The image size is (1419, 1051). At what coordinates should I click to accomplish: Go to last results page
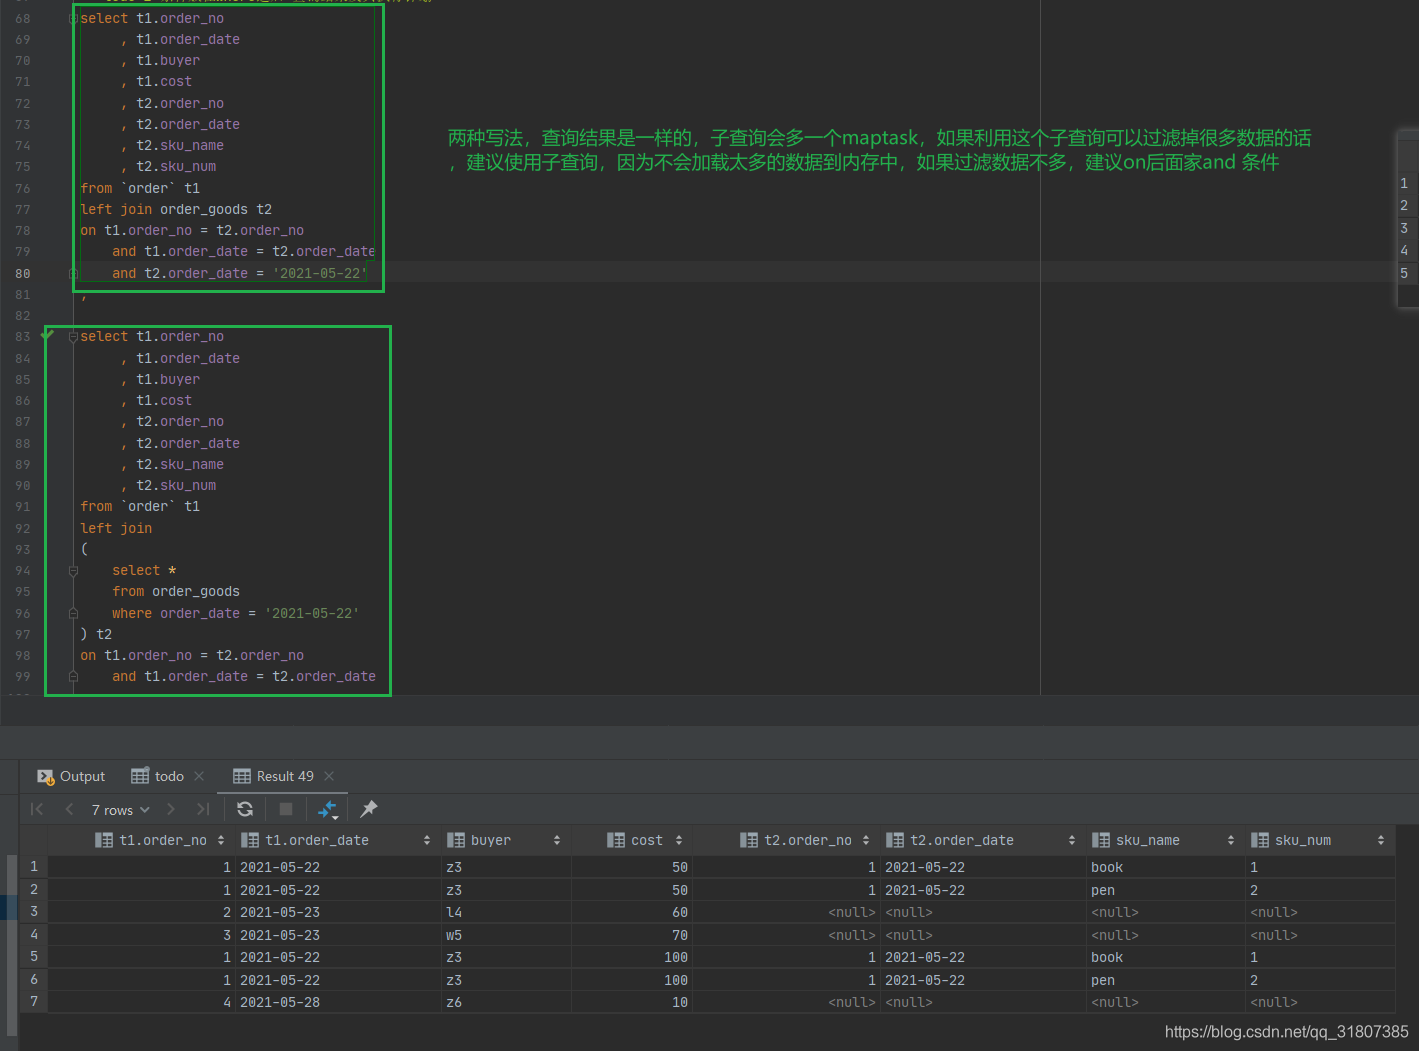click(x=203, y=809)
